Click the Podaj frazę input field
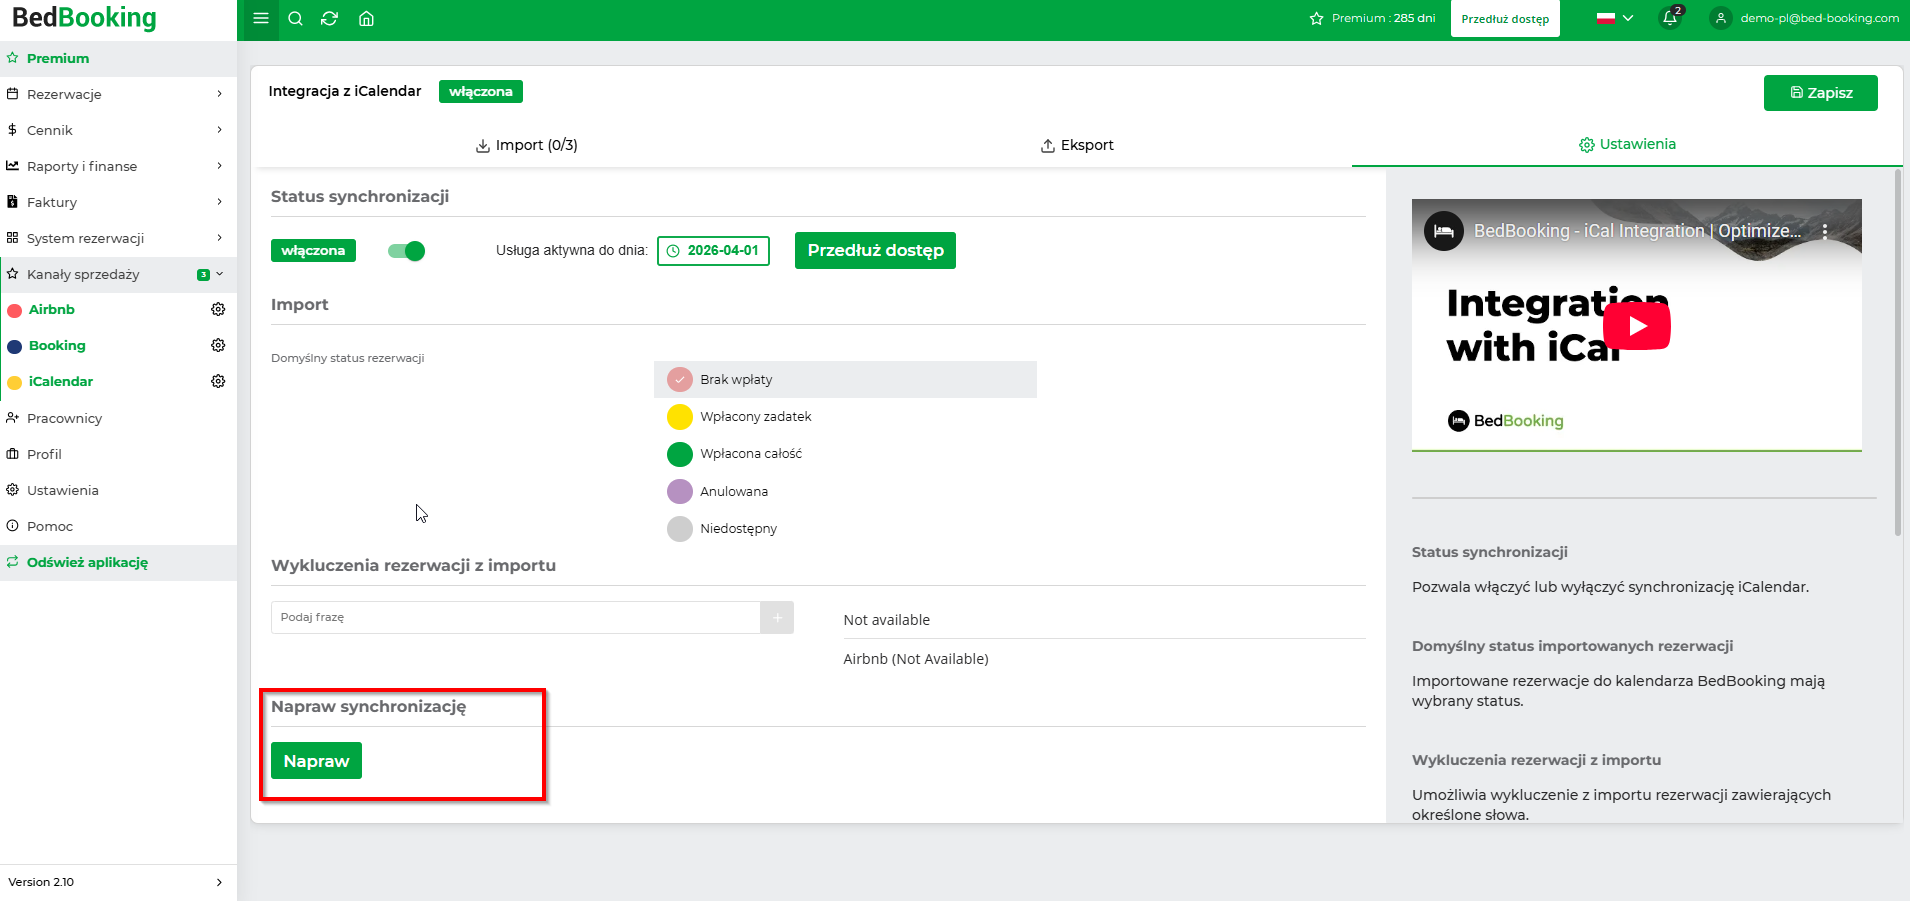This screenshot has width=1910, height=901. click(x=516, y=617)
